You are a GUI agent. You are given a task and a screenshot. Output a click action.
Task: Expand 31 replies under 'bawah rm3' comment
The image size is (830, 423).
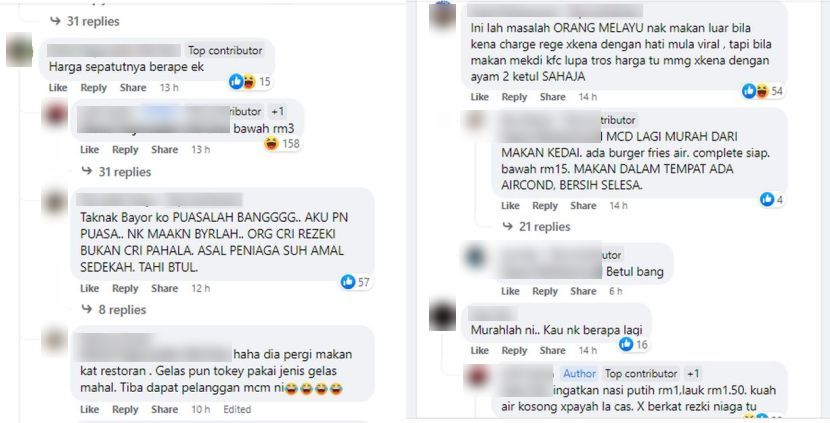(x=116, y=172)
